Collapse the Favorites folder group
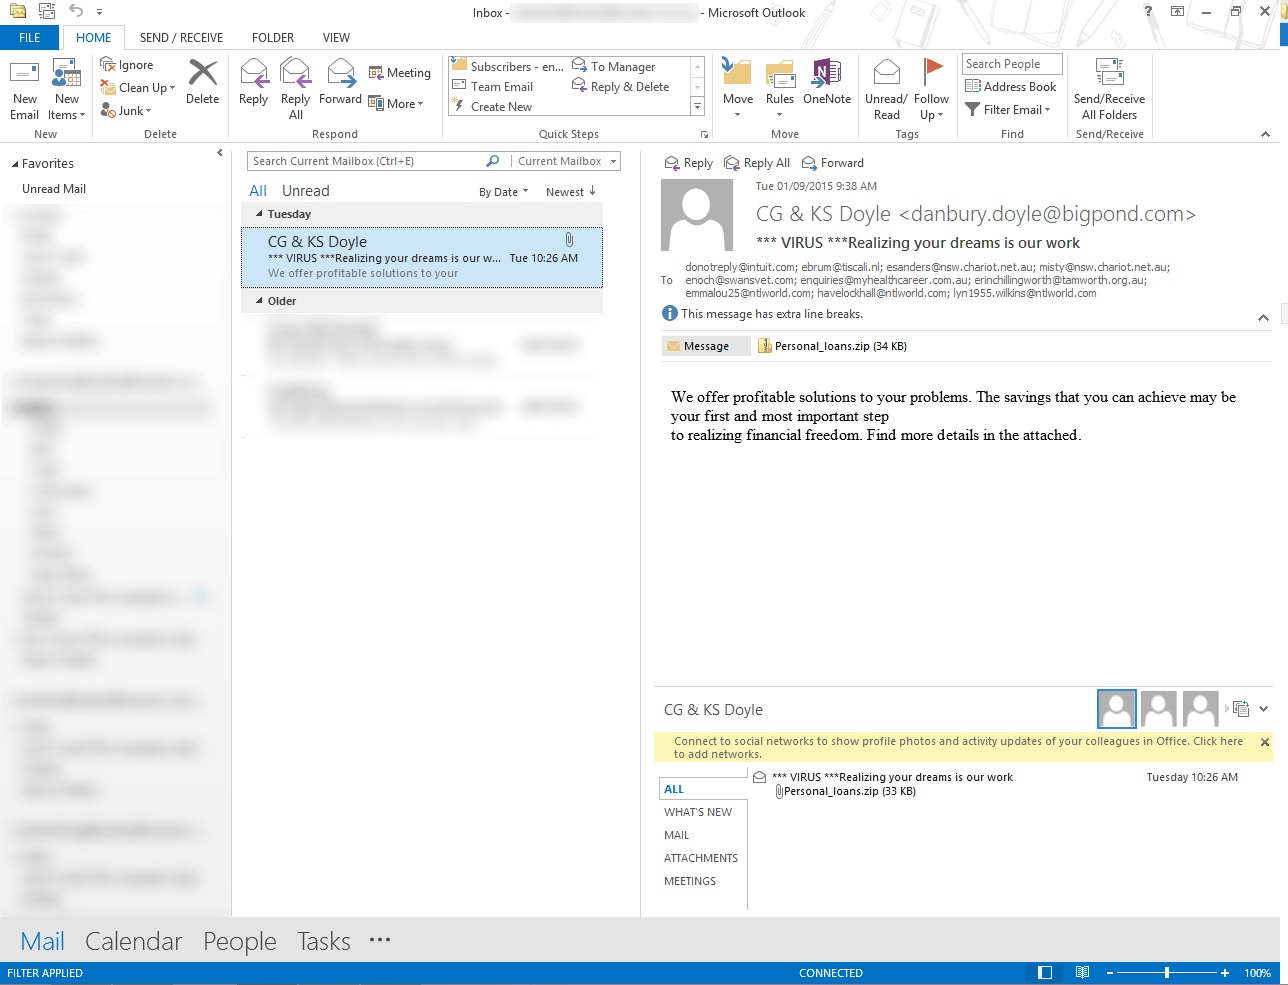Image resolution: width=1288 pixels, height=985 pixels. point(15,164)
